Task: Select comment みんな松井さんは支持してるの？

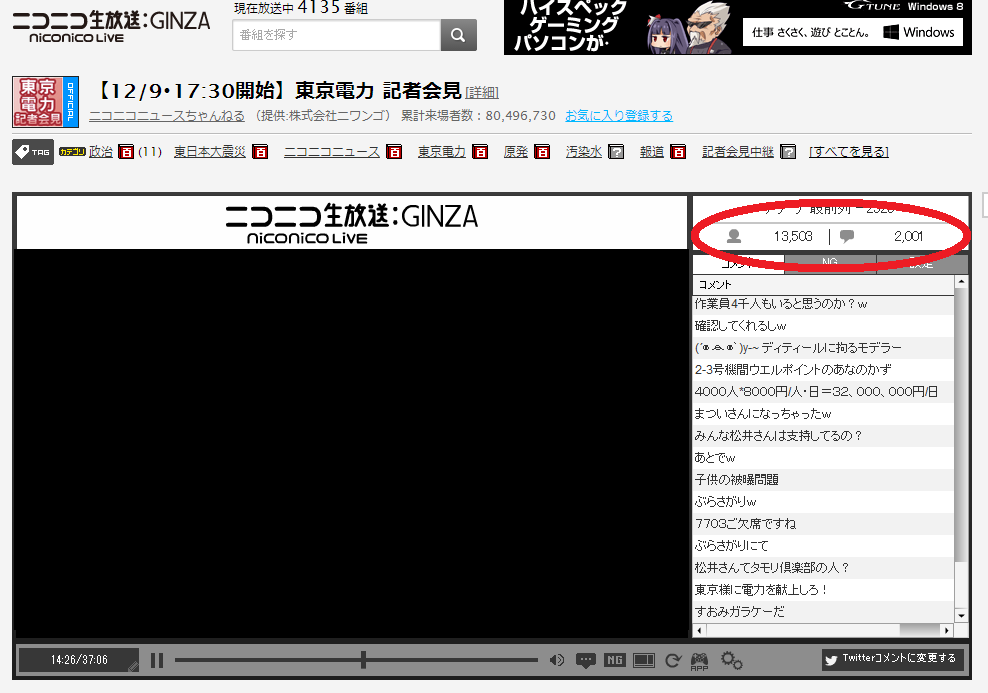Action: [x=824, y=436]
